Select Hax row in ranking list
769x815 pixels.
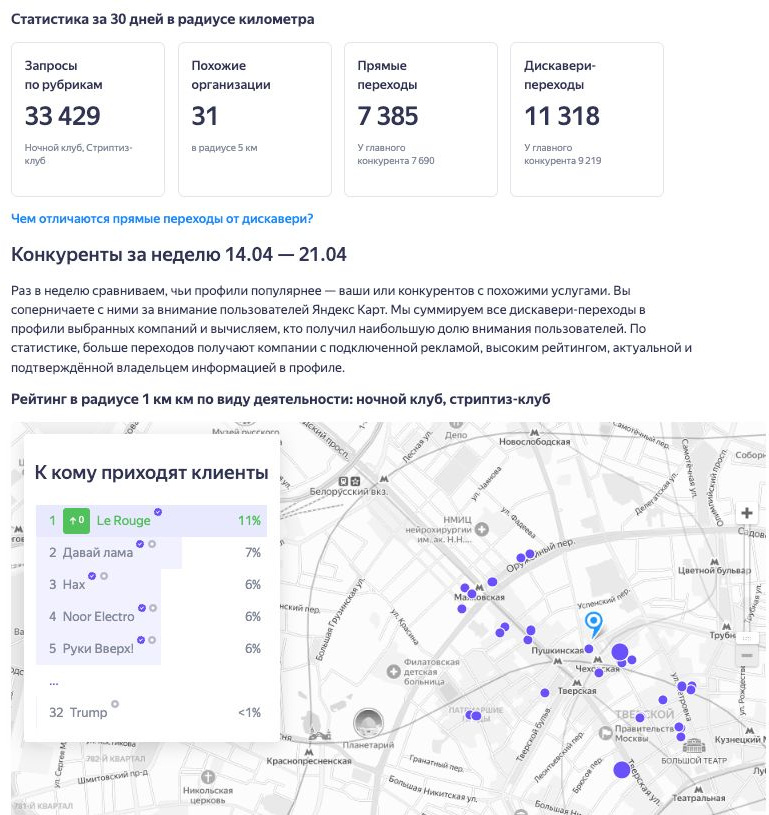pyautogui.click(x=151, y=585)
